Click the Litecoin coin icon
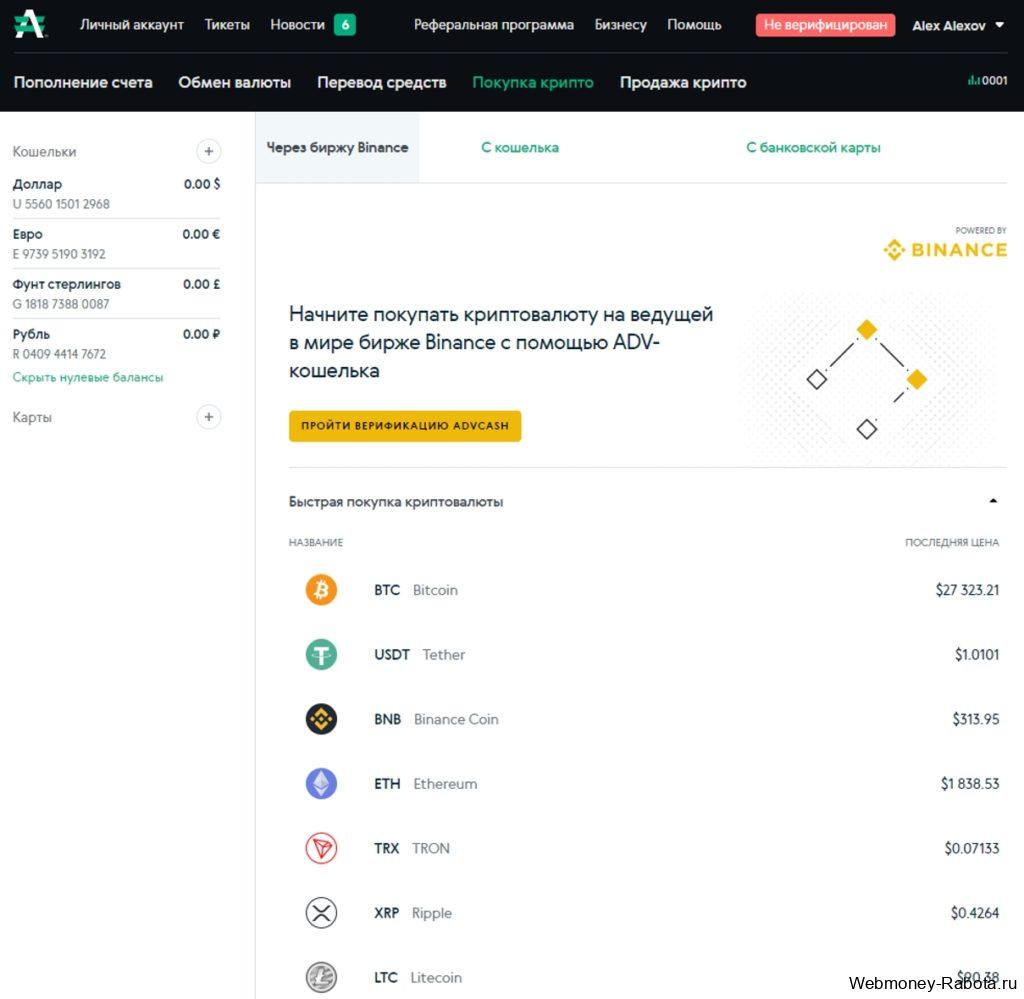 coord(321,977)
